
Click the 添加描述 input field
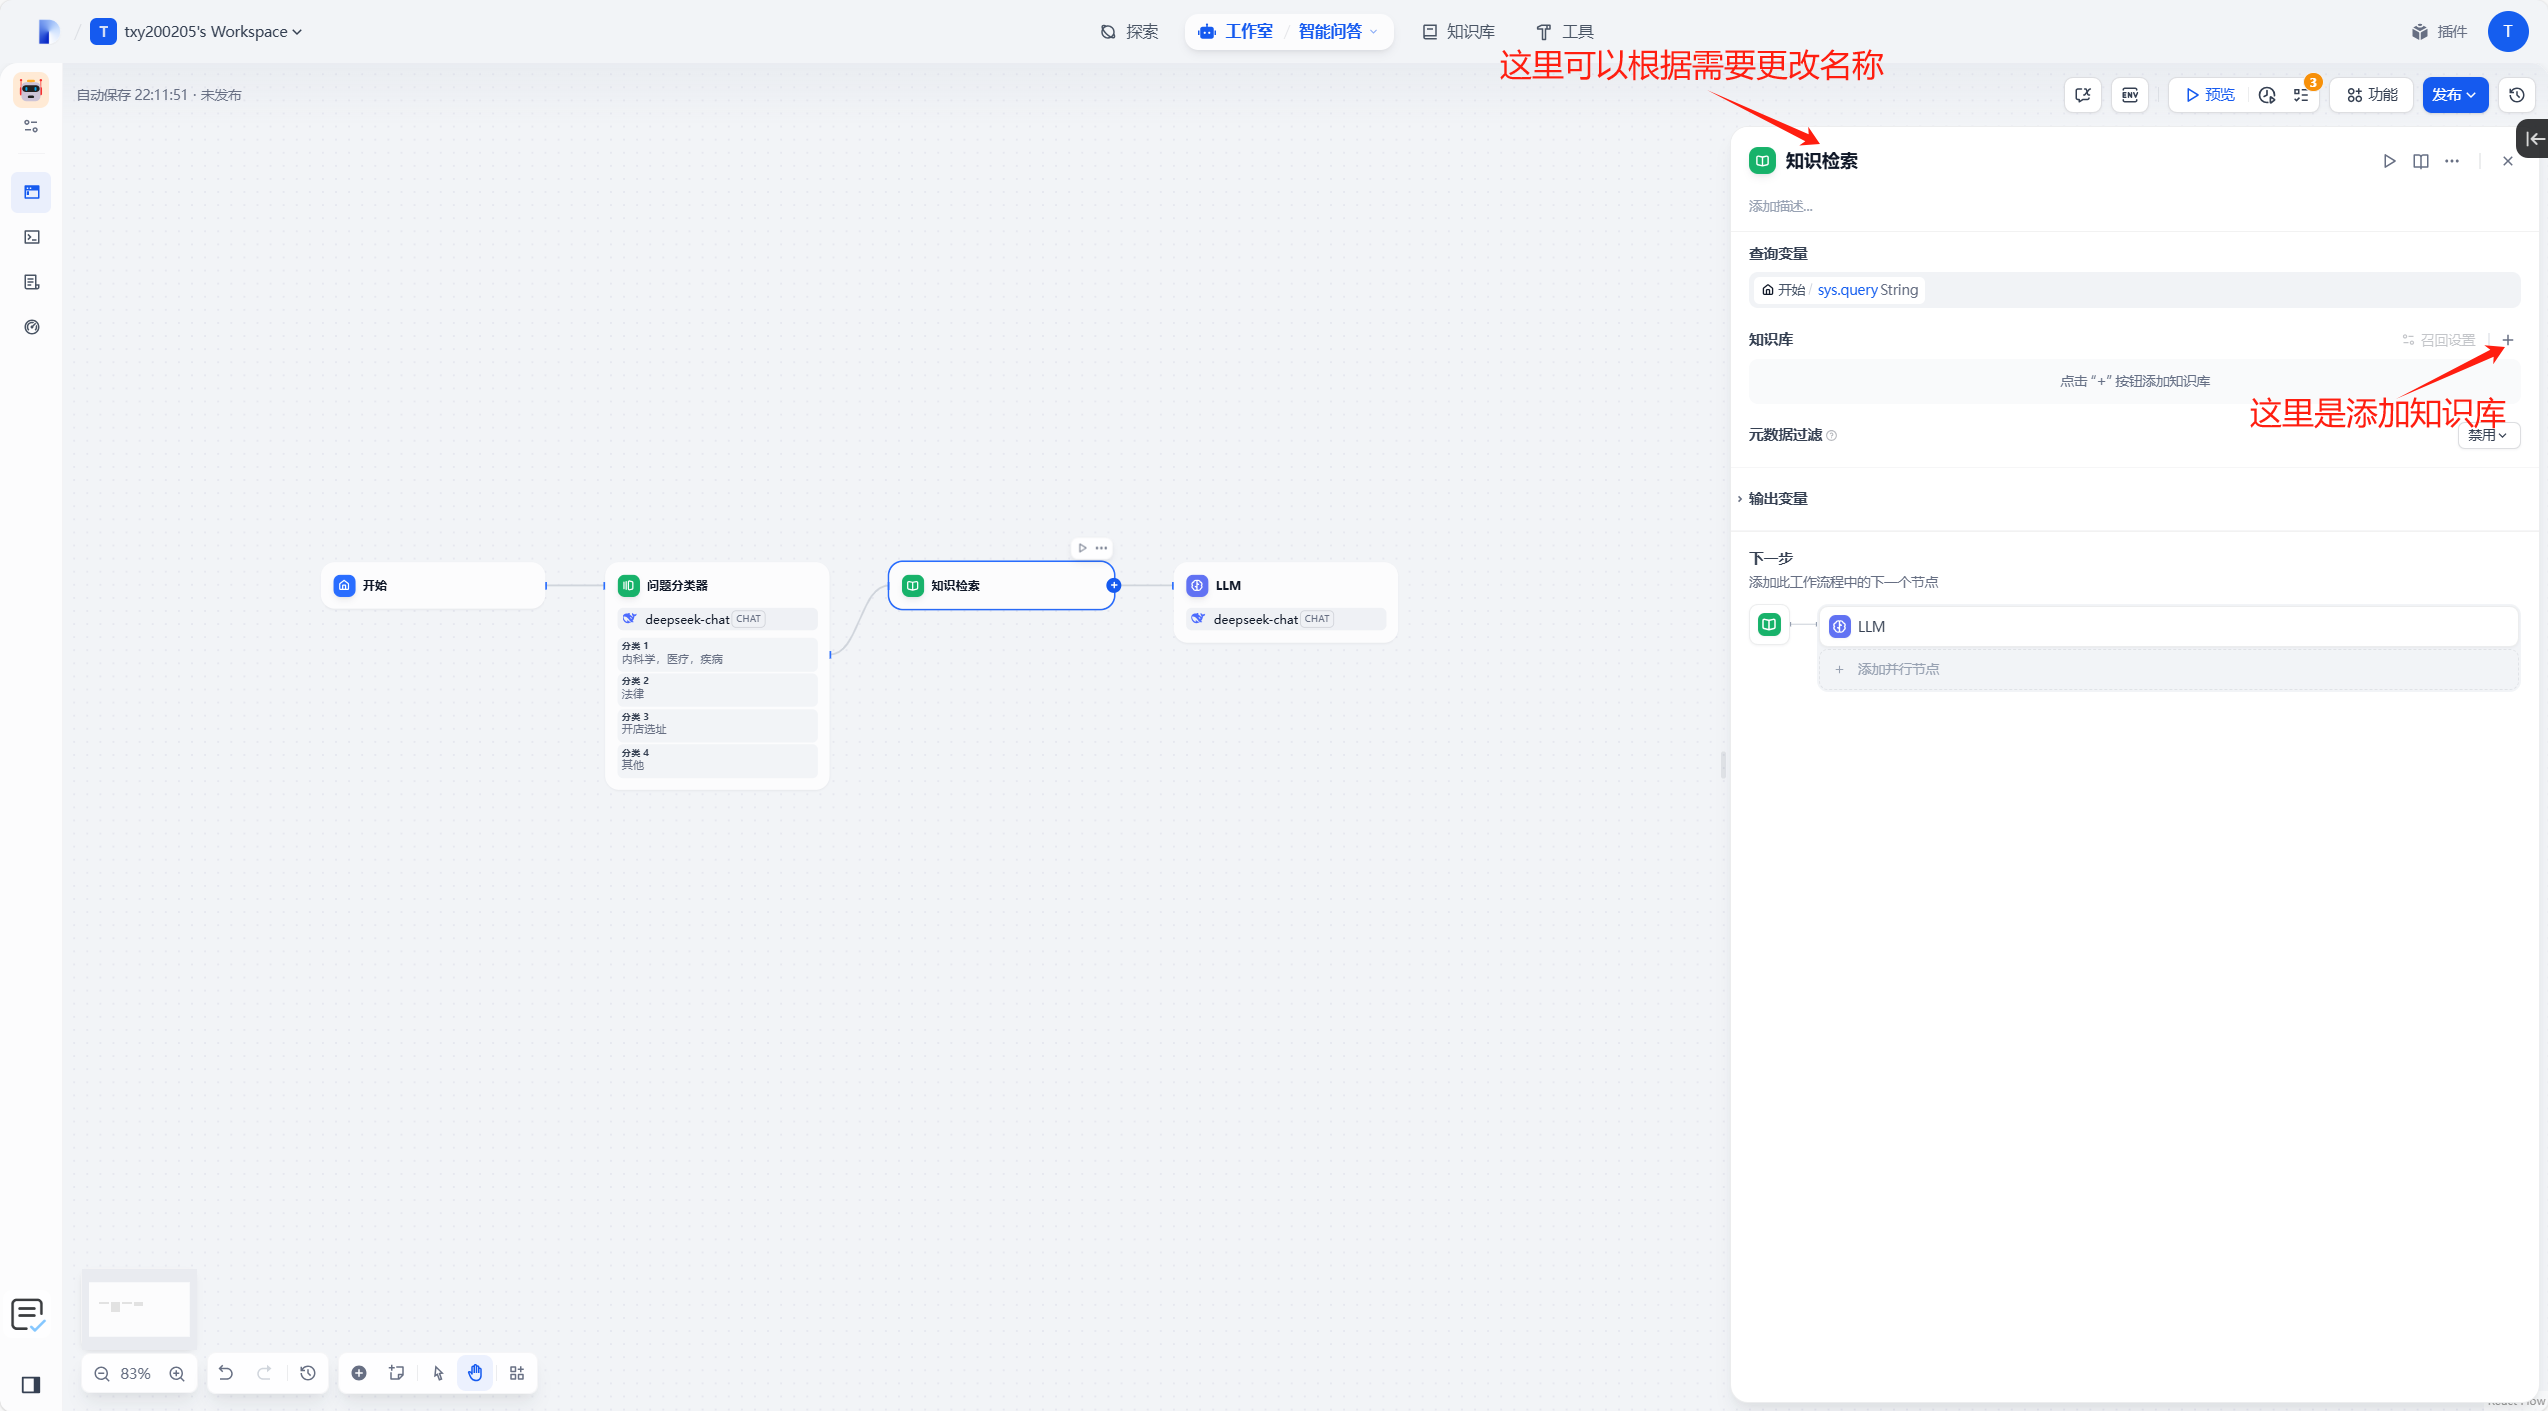click(1781, 206)
